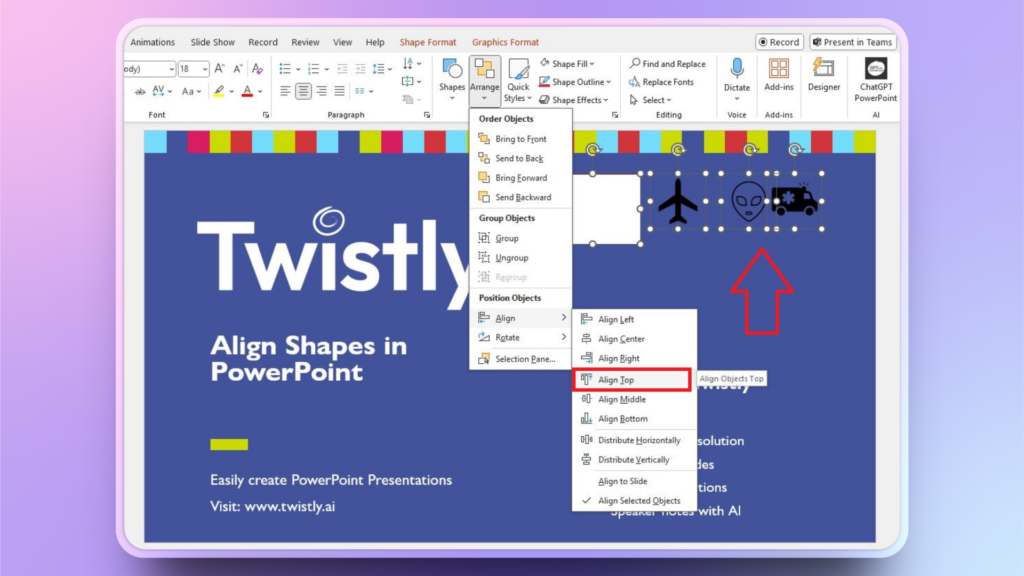The width and height of the screenshot is (1024, 576).
Task: Choose Align Left
Action: click(x=633, y=319)
